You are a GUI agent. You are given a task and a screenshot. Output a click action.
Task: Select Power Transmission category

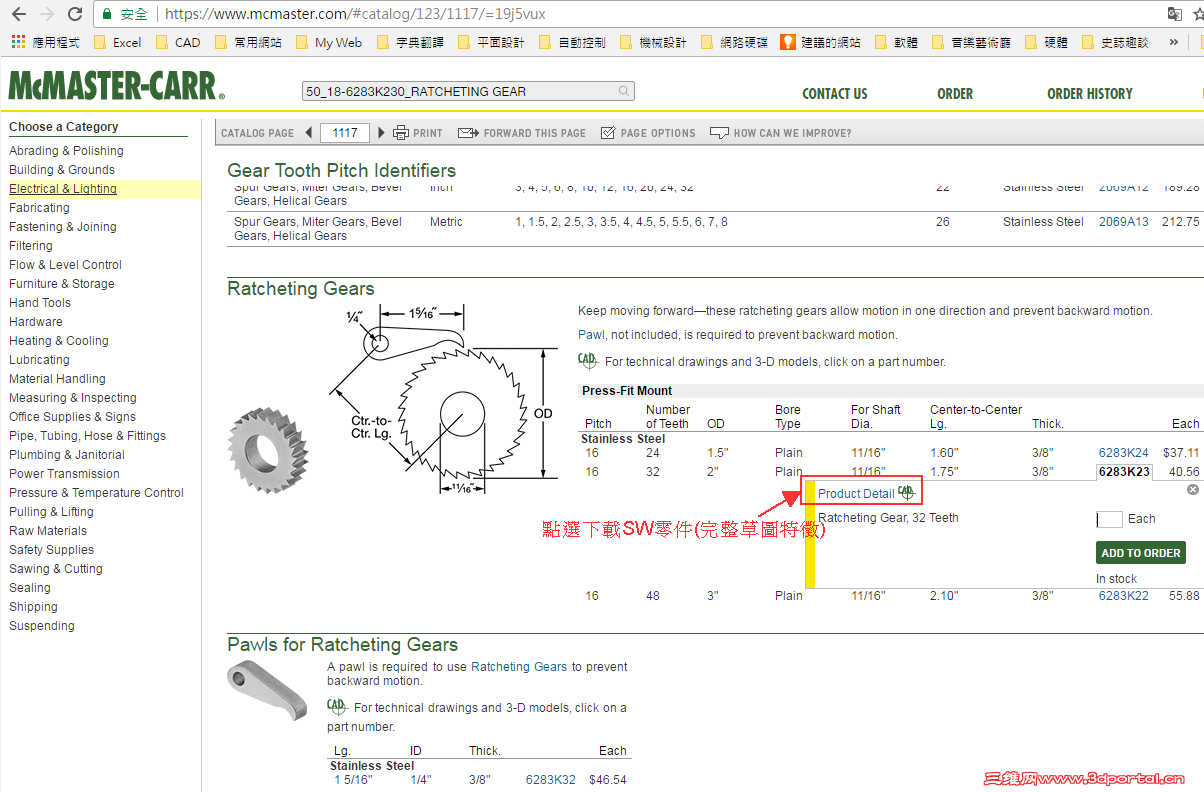coord(64,474)
